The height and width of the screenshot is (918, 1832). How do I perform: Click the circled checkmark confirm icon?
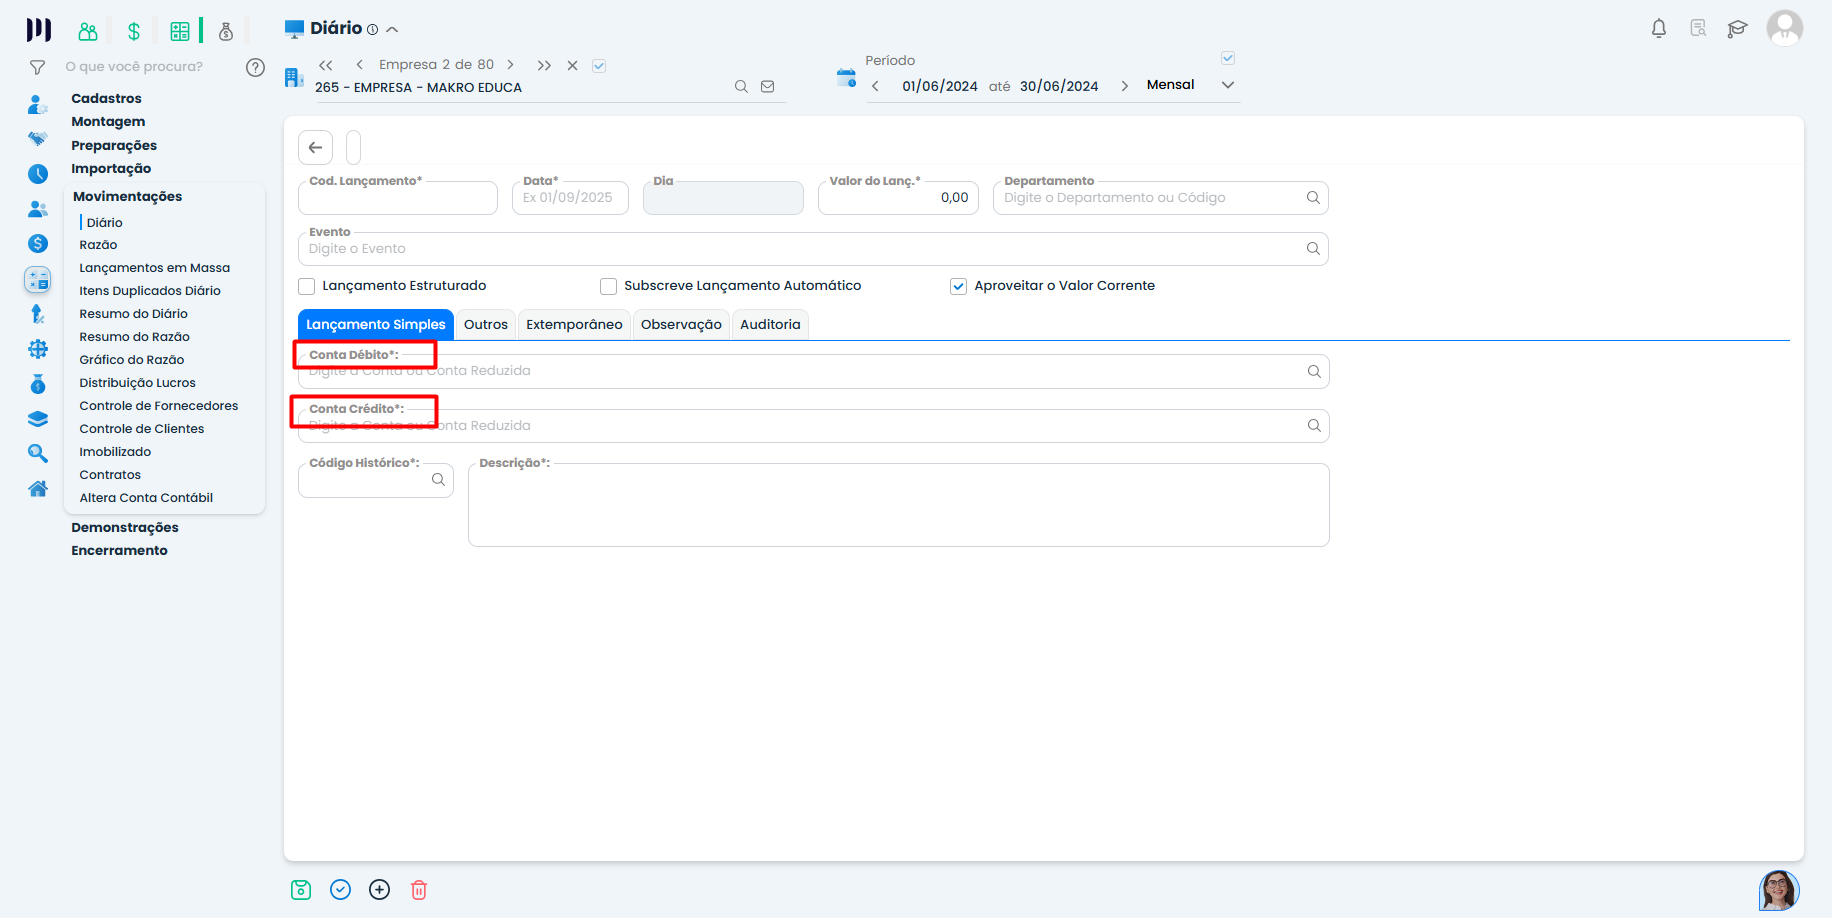tap(341, 890)
